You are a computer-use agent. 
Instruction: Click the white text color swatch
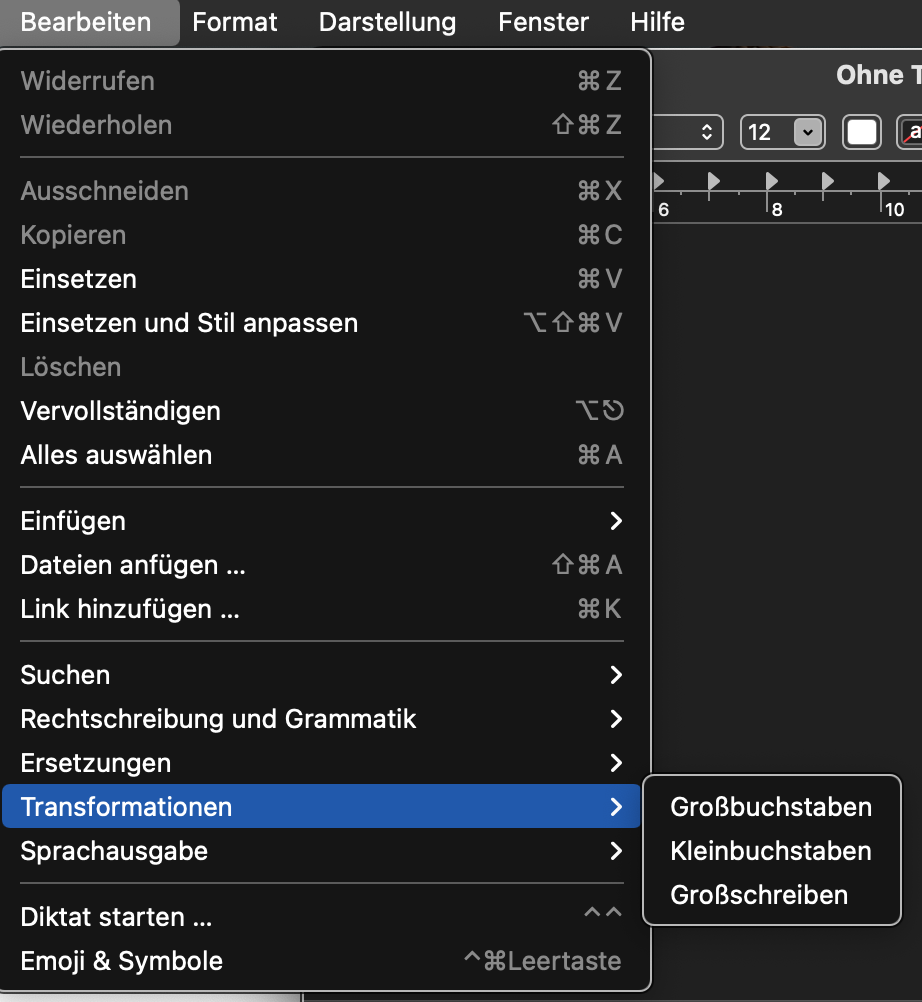click(x=862, y=132)
